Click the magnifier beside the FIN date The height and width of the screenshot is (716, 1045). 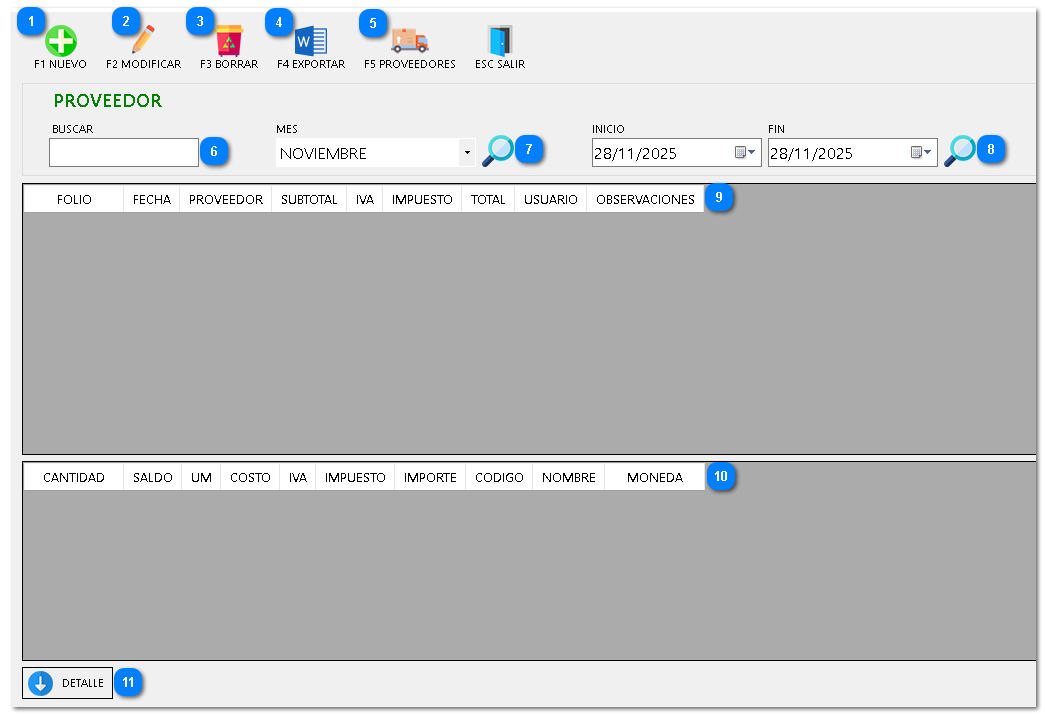(959, 151)
